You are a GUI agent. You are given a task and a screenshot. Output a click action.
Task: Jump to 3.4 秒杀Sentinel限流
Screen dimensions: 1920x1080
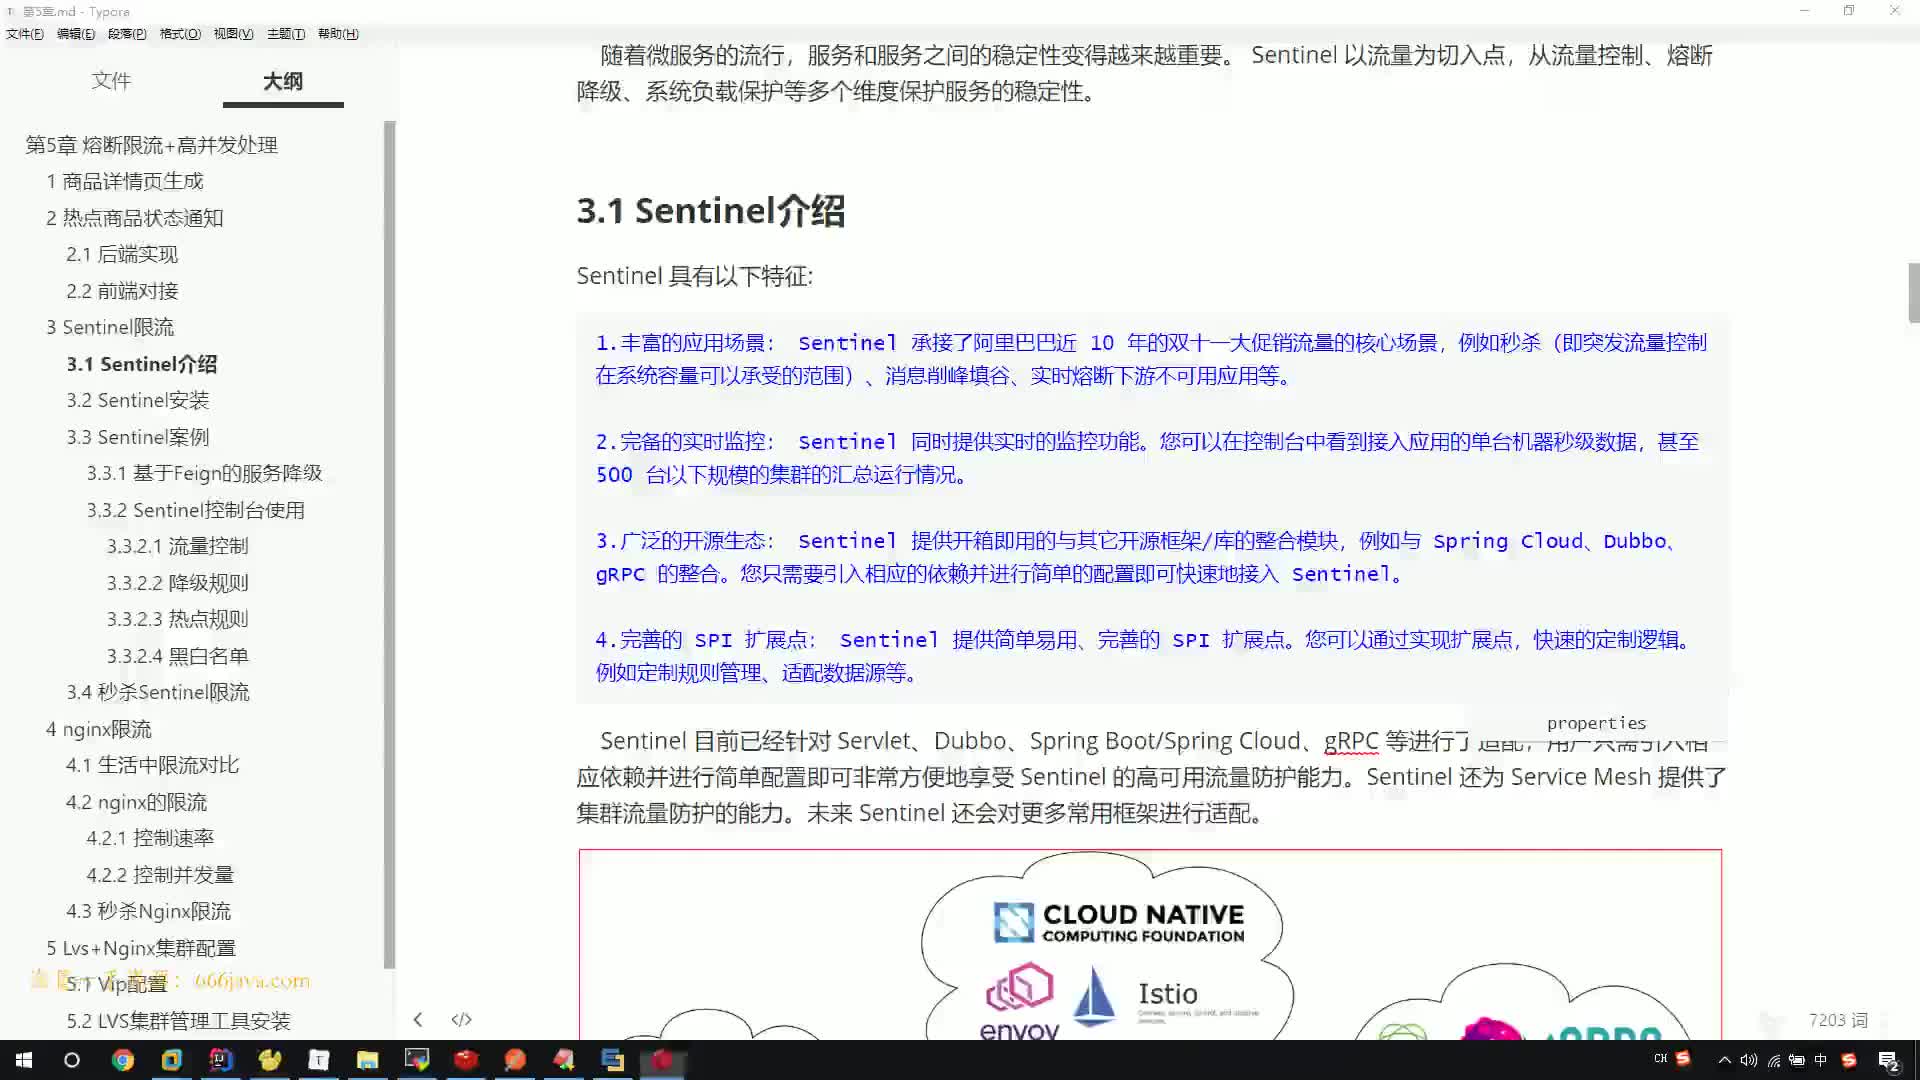pos(158,692)
